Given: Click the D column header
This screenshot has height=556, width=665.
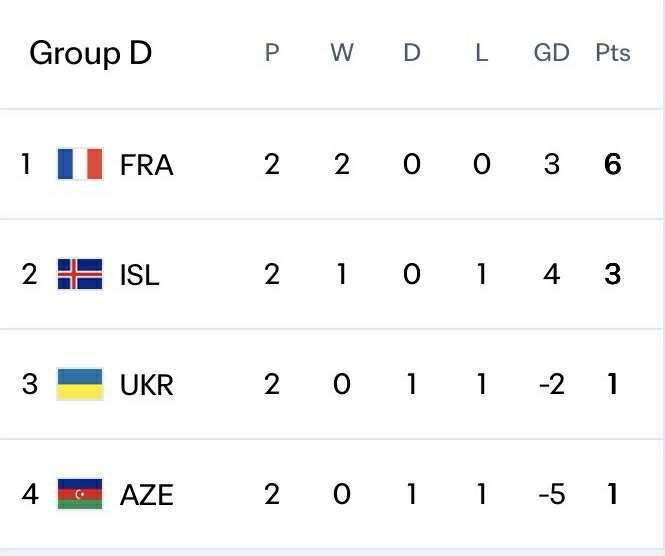Looking at the screenshot, I should tap(412, 53).
